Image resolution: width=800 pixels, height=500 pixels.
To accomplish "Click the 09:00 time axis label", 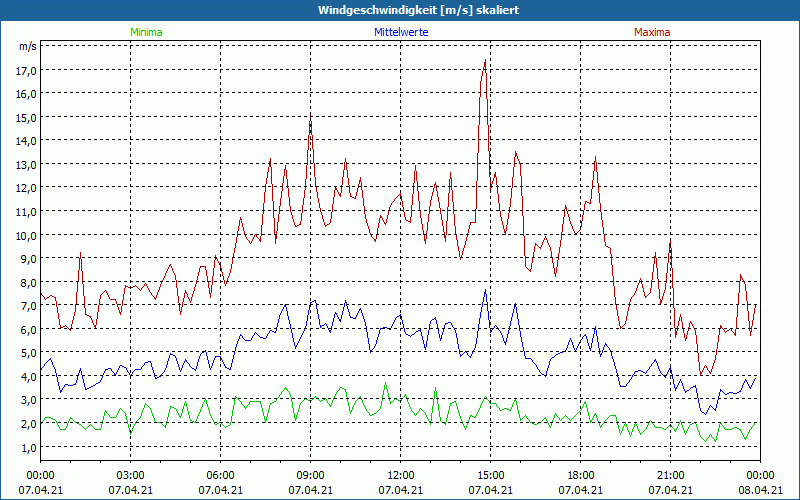I will 311,476.
